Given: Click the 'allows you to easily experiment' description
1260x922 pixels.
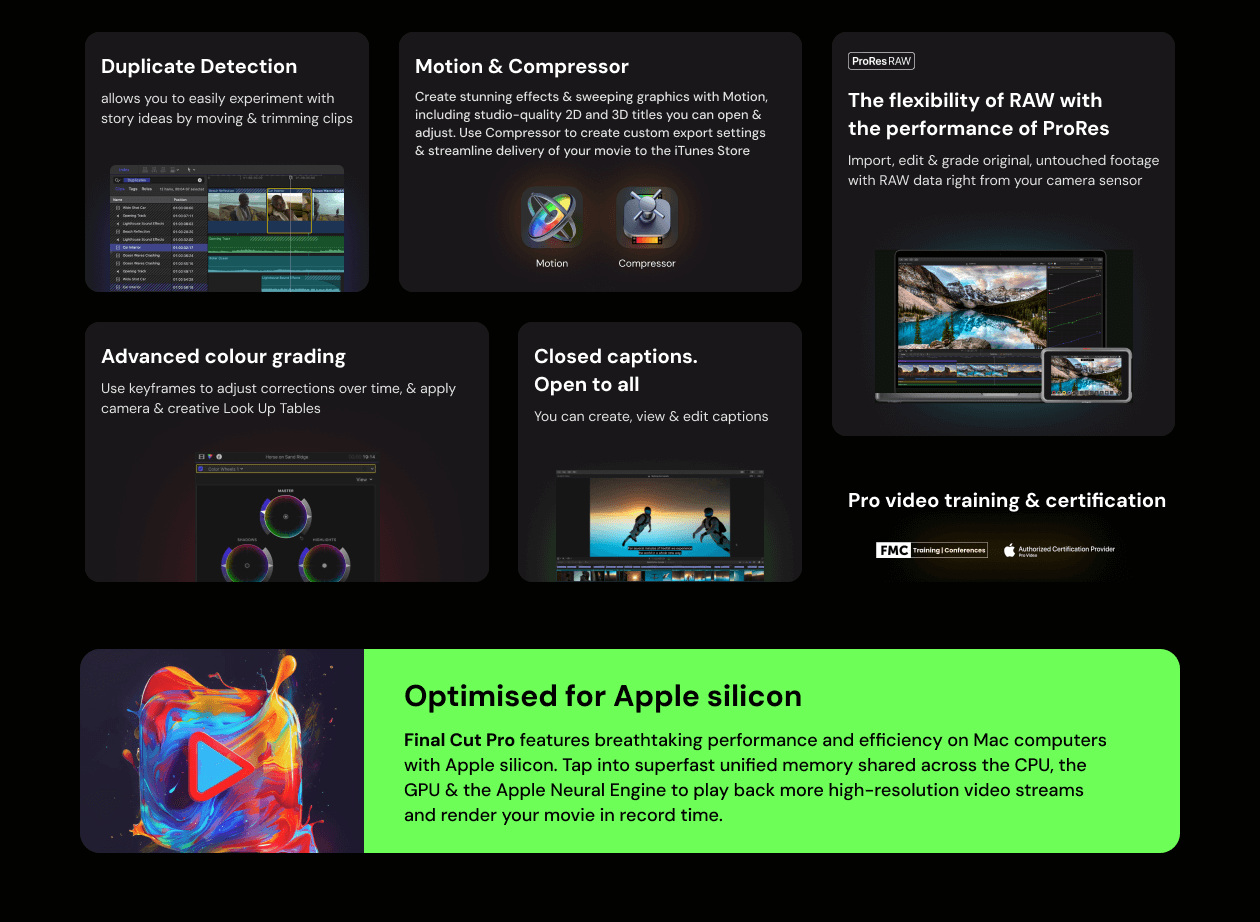Looking at the screenshot, I should tap(227, 108).
